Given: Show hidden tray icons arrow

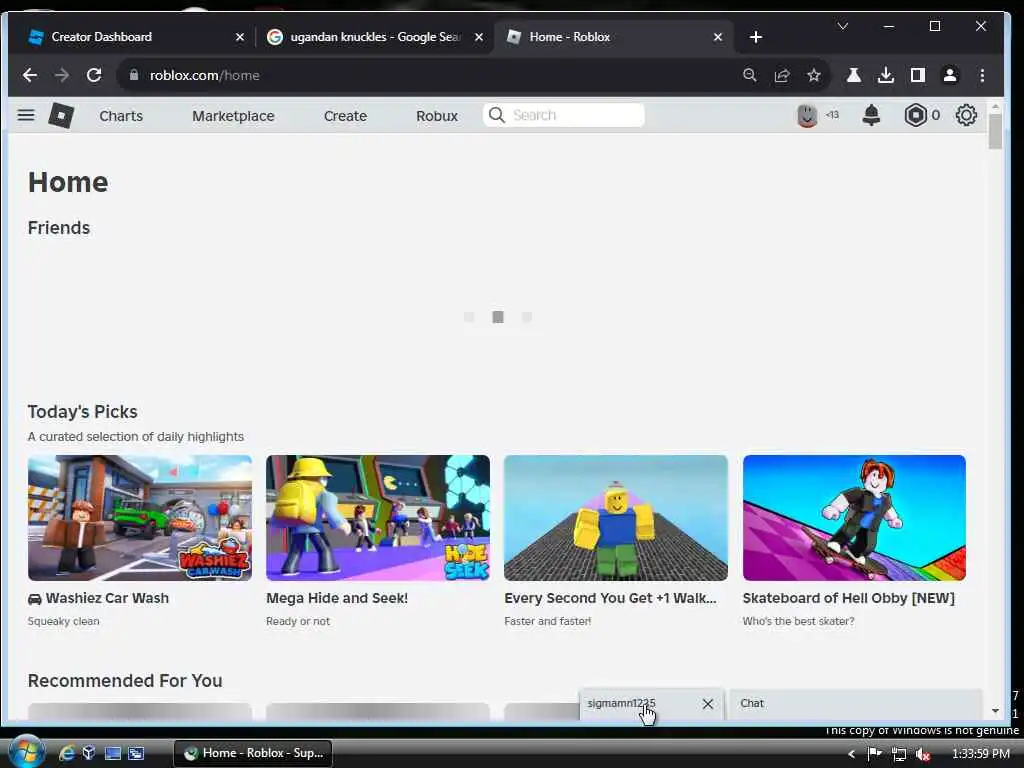Looking at the screenshot, I should [x=851, y=754].
